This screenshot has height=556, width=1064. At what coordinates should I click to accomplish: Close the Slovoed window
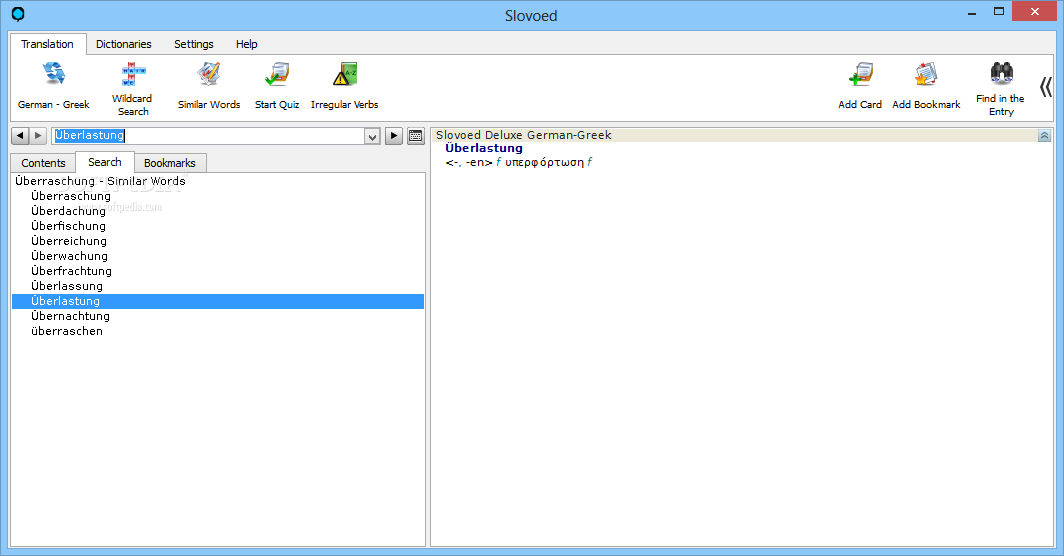click(x=1035, y=12)
